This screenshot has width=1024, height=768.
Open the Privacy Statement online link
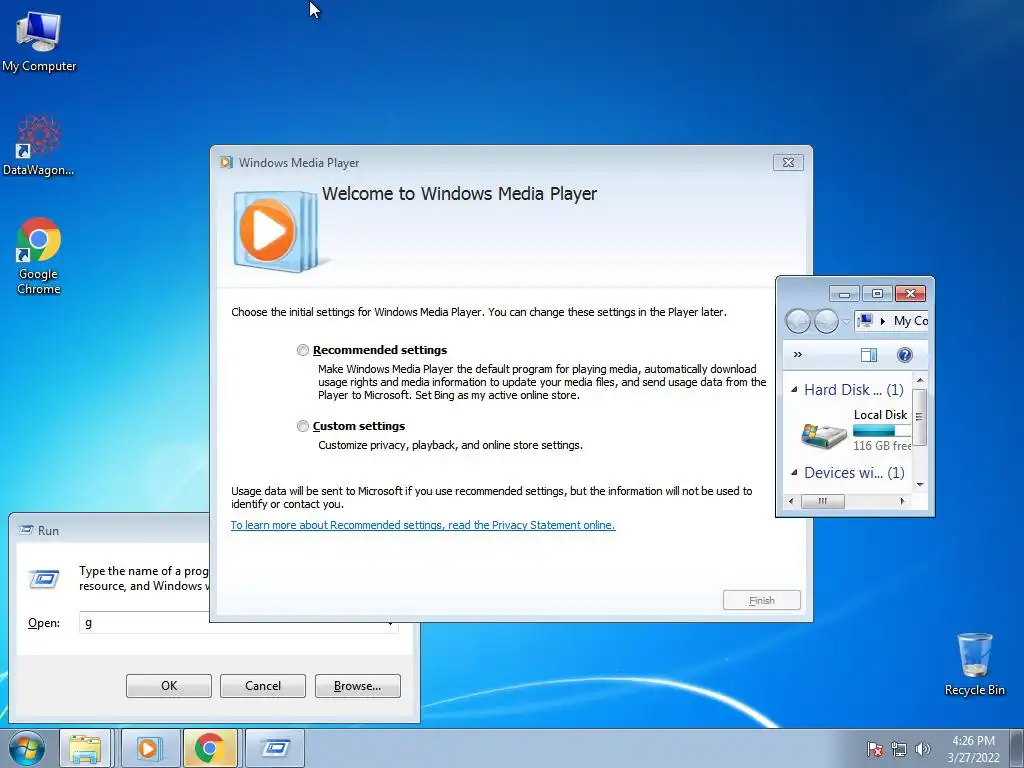[423, 525]
